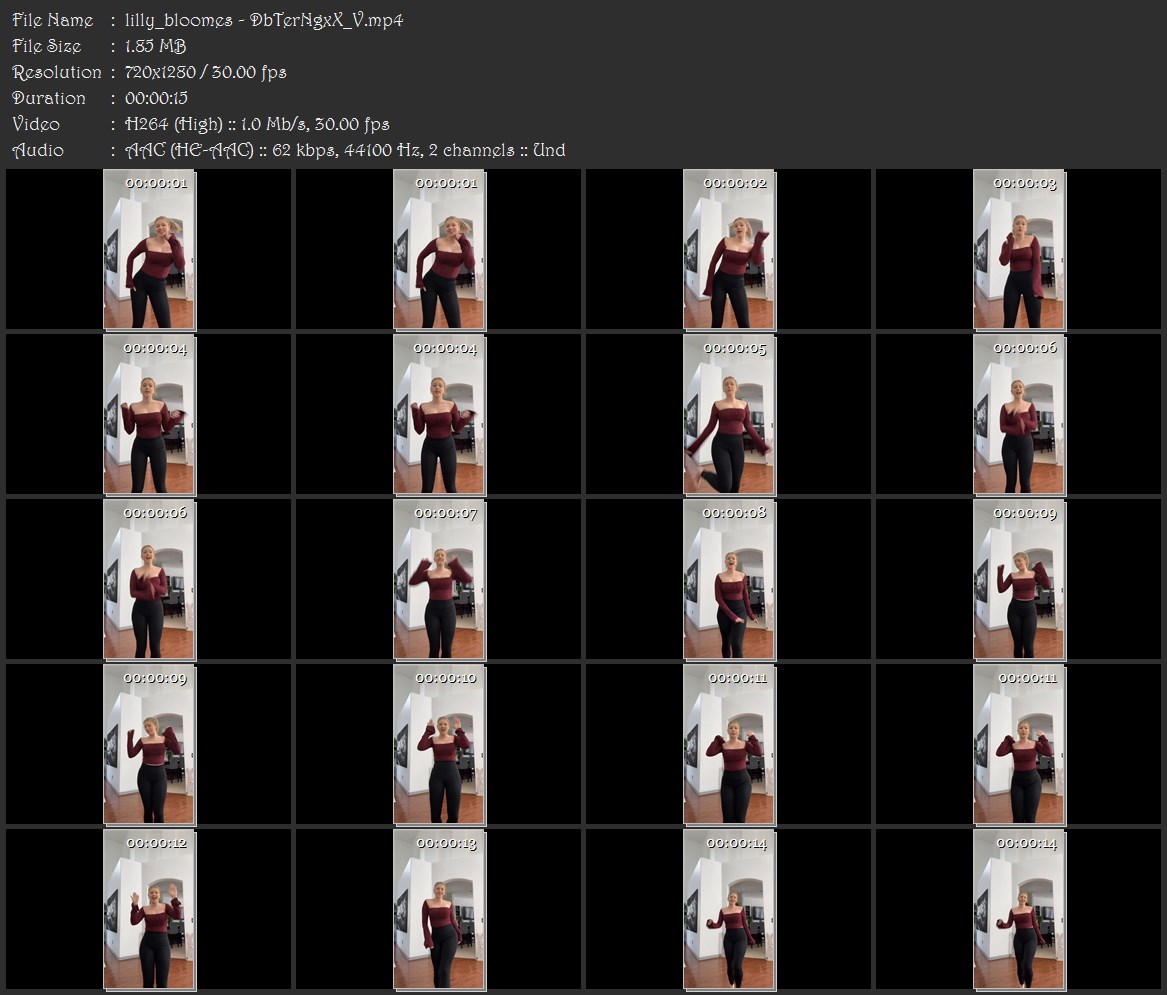Image resolution: width=1167 pixels, height=995 pixels.
Task: Click the thumbnail stamped 00:00:08
Action: pyautogui.click(x=729, y=580)
